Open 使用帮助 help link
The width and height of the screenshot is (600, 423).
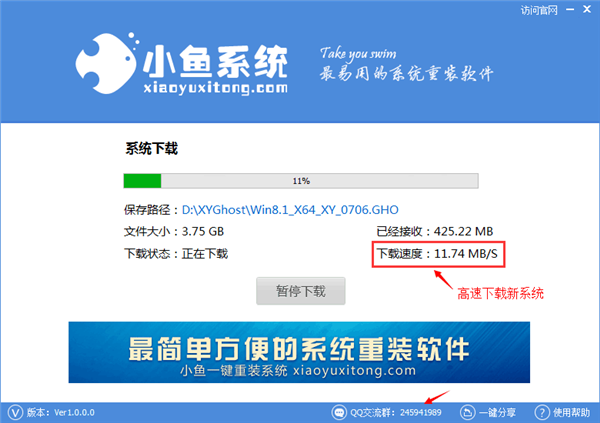(x=571, y=413)
